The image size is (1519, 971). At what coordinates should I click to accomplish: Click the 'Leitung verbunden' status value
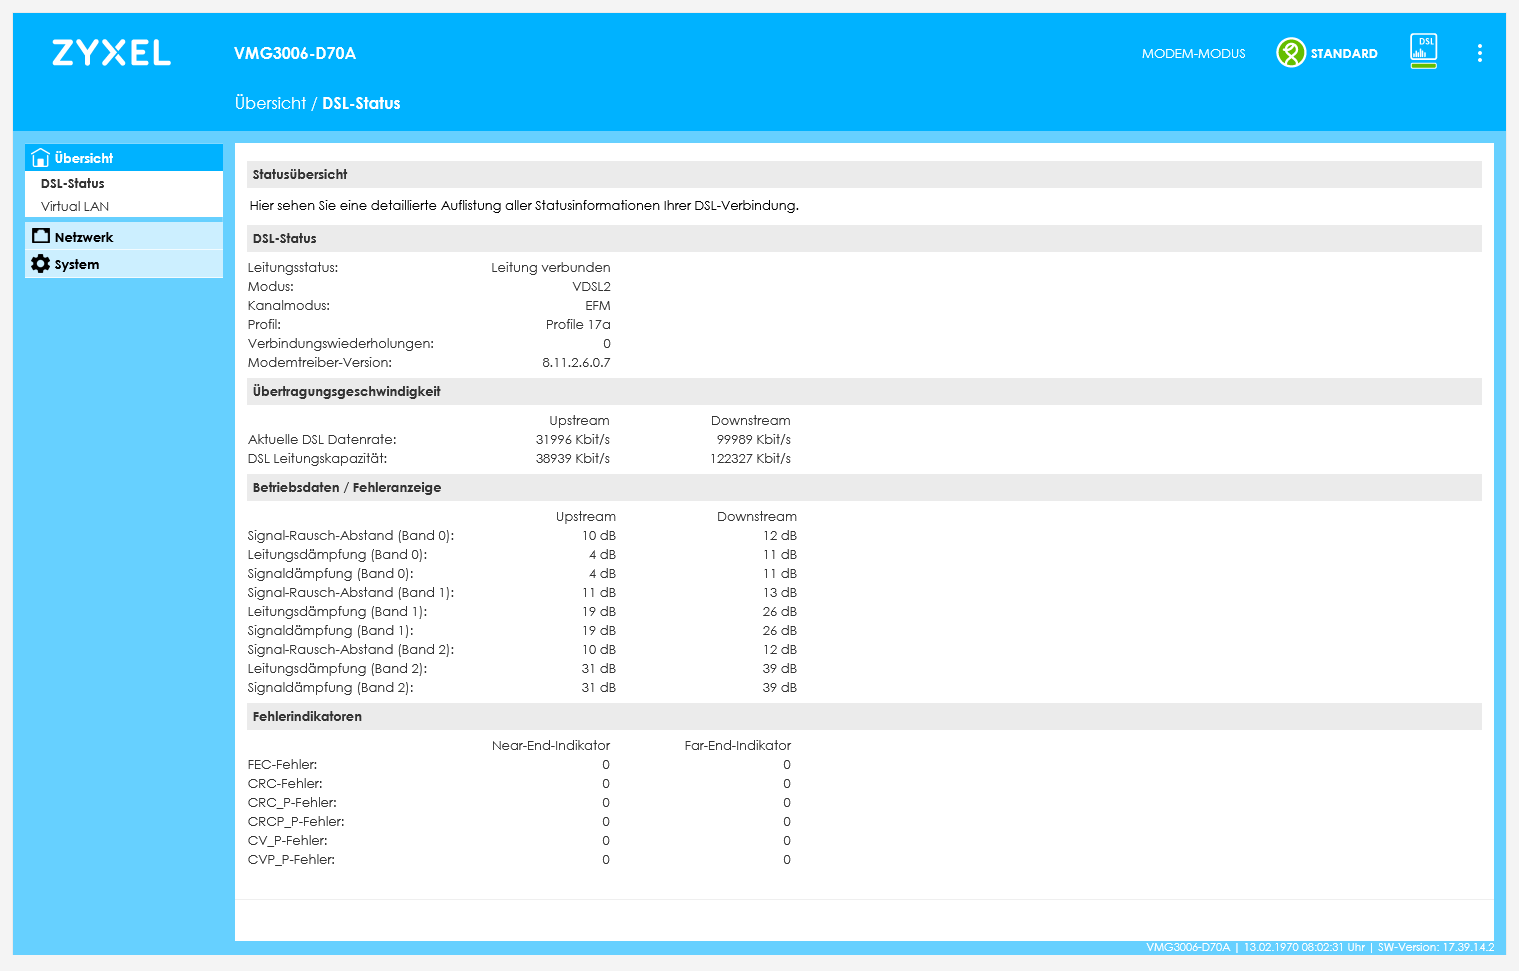551,268
